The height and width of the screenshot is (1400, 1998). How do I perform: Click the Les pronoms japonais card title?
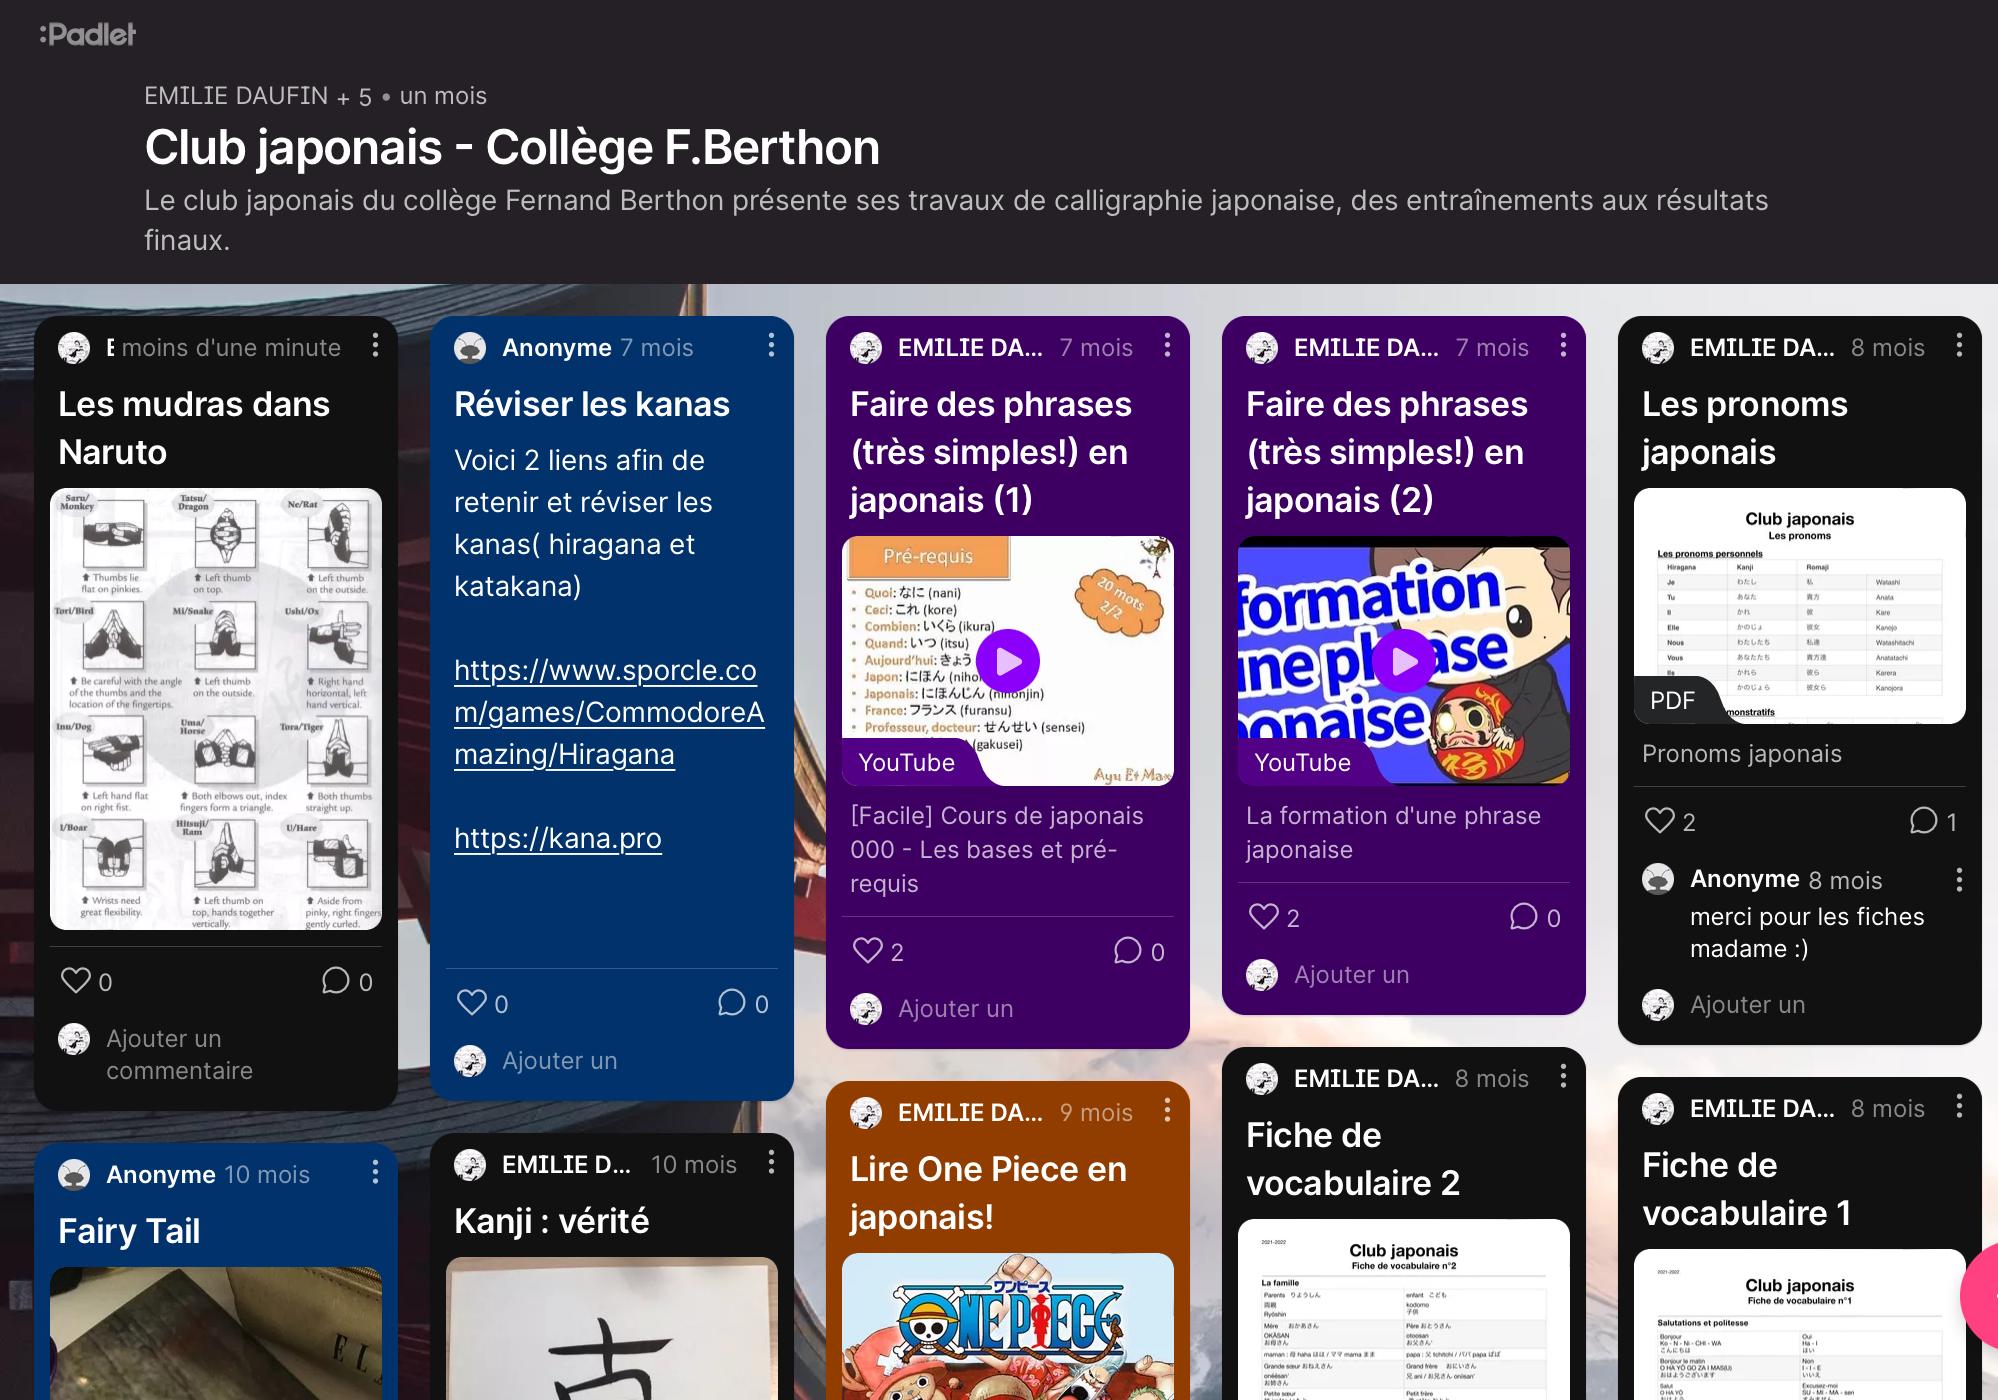(1745, 428)
